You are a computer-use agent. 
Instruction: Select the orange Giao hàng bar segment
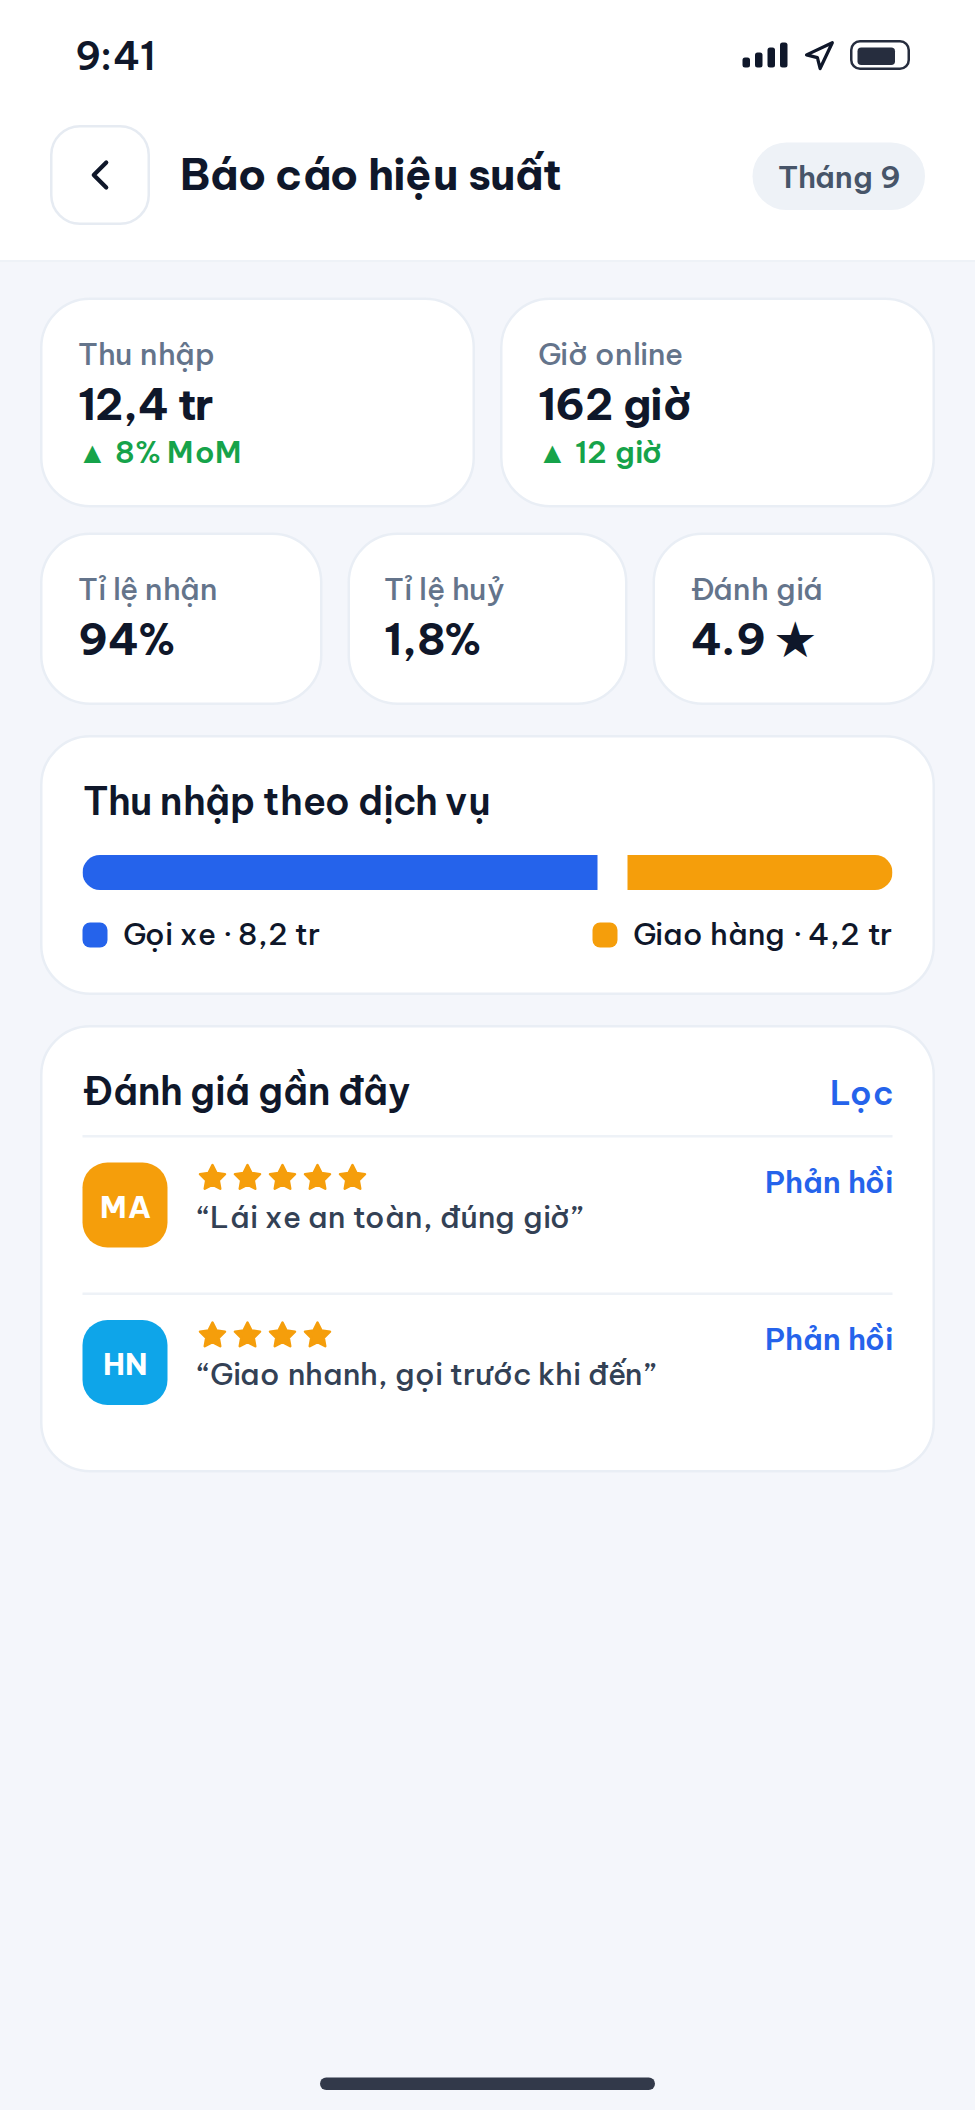tap(759, 872)
